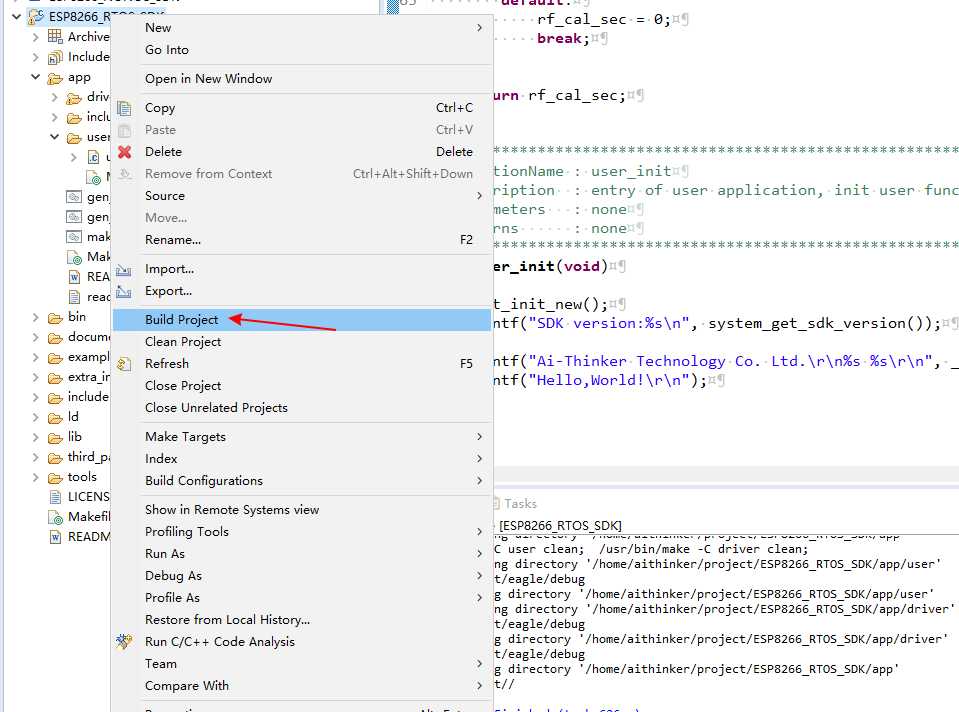The height and width of the screenshot is (712, 959).
Task: Select Restore from Local History...
Action: (302, 620)
